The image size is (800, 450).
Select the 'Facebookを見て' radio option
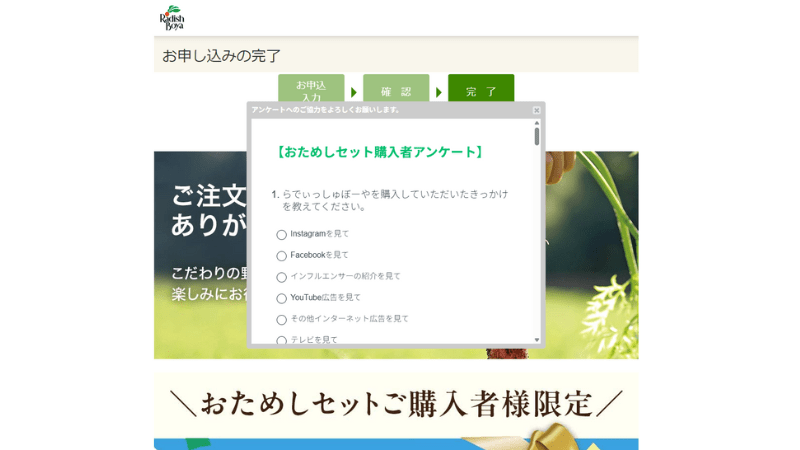coord(281,256)
